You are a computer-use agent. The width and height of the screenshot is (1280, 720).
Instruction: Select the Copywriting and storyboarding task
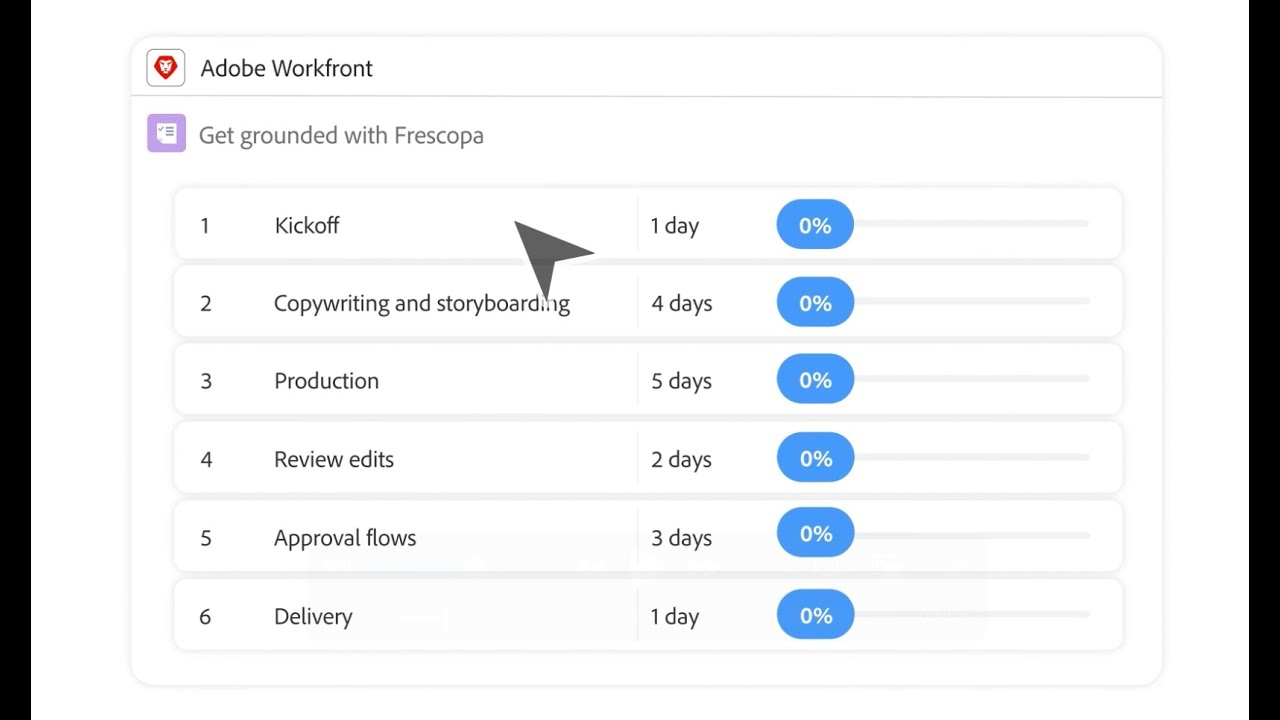pyautogui.click(x=421, y=304)
